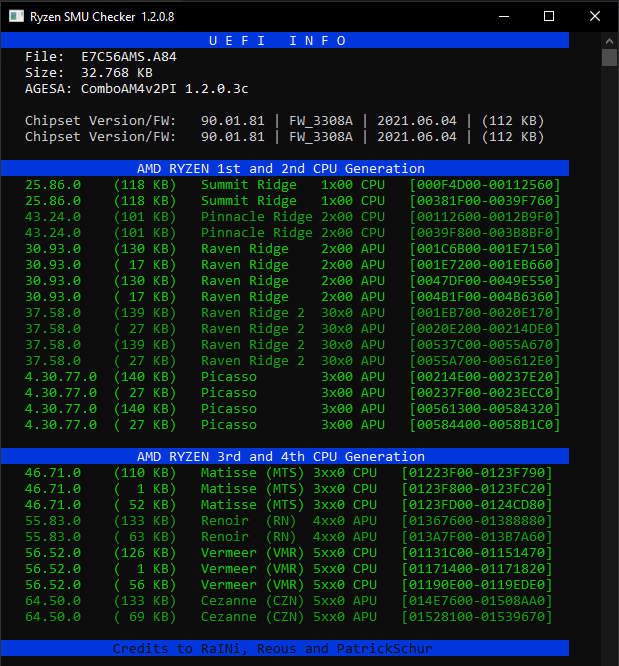Click Matisse row with address 0123FD00-0124CD80

(x=288, y=505)
